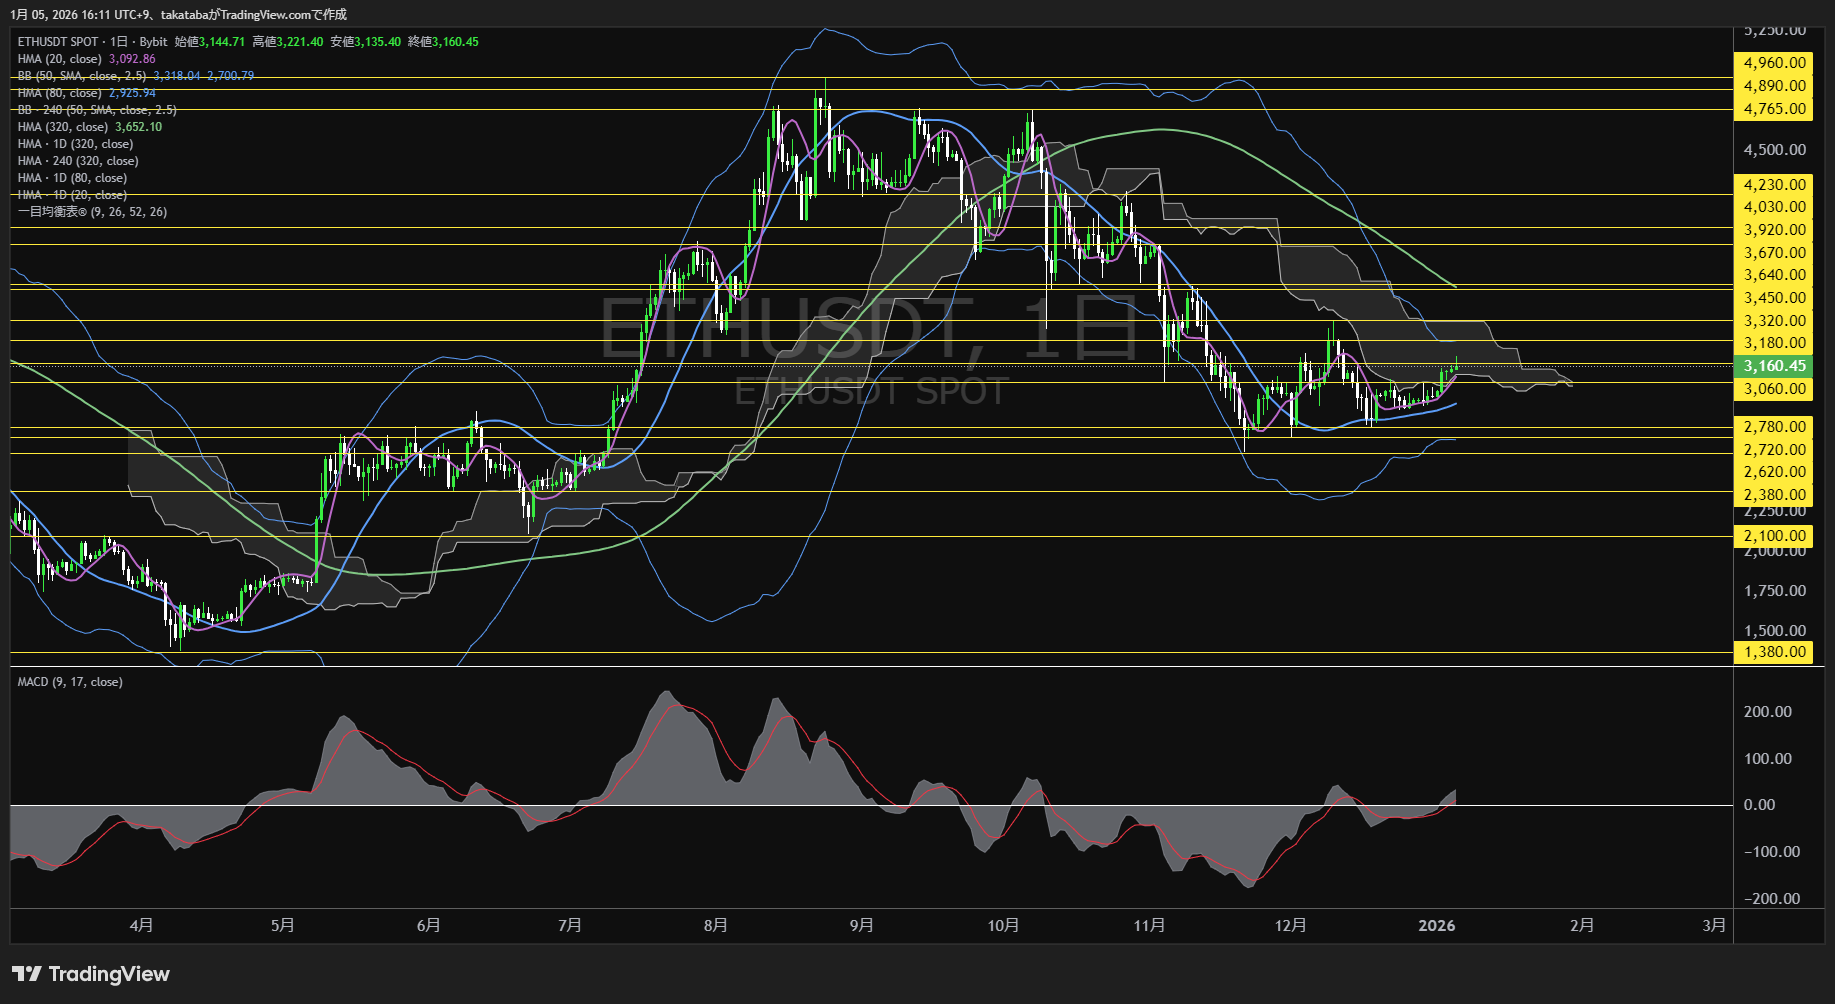
Task: Select the HMA (20, close) indicator legend
Action: (x=60, y=59)
